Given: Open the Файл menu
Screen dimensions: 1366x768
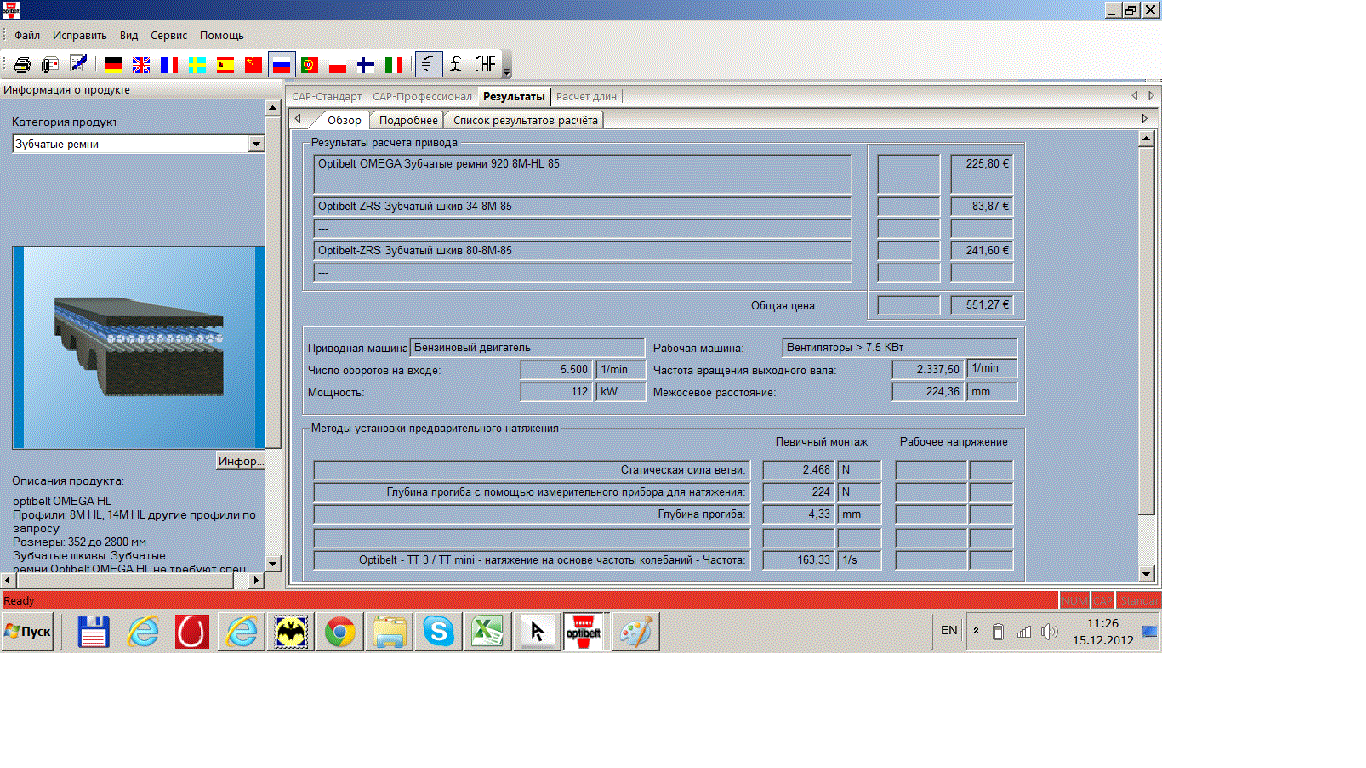Looking at the screenshot, I should pos(27,35).
